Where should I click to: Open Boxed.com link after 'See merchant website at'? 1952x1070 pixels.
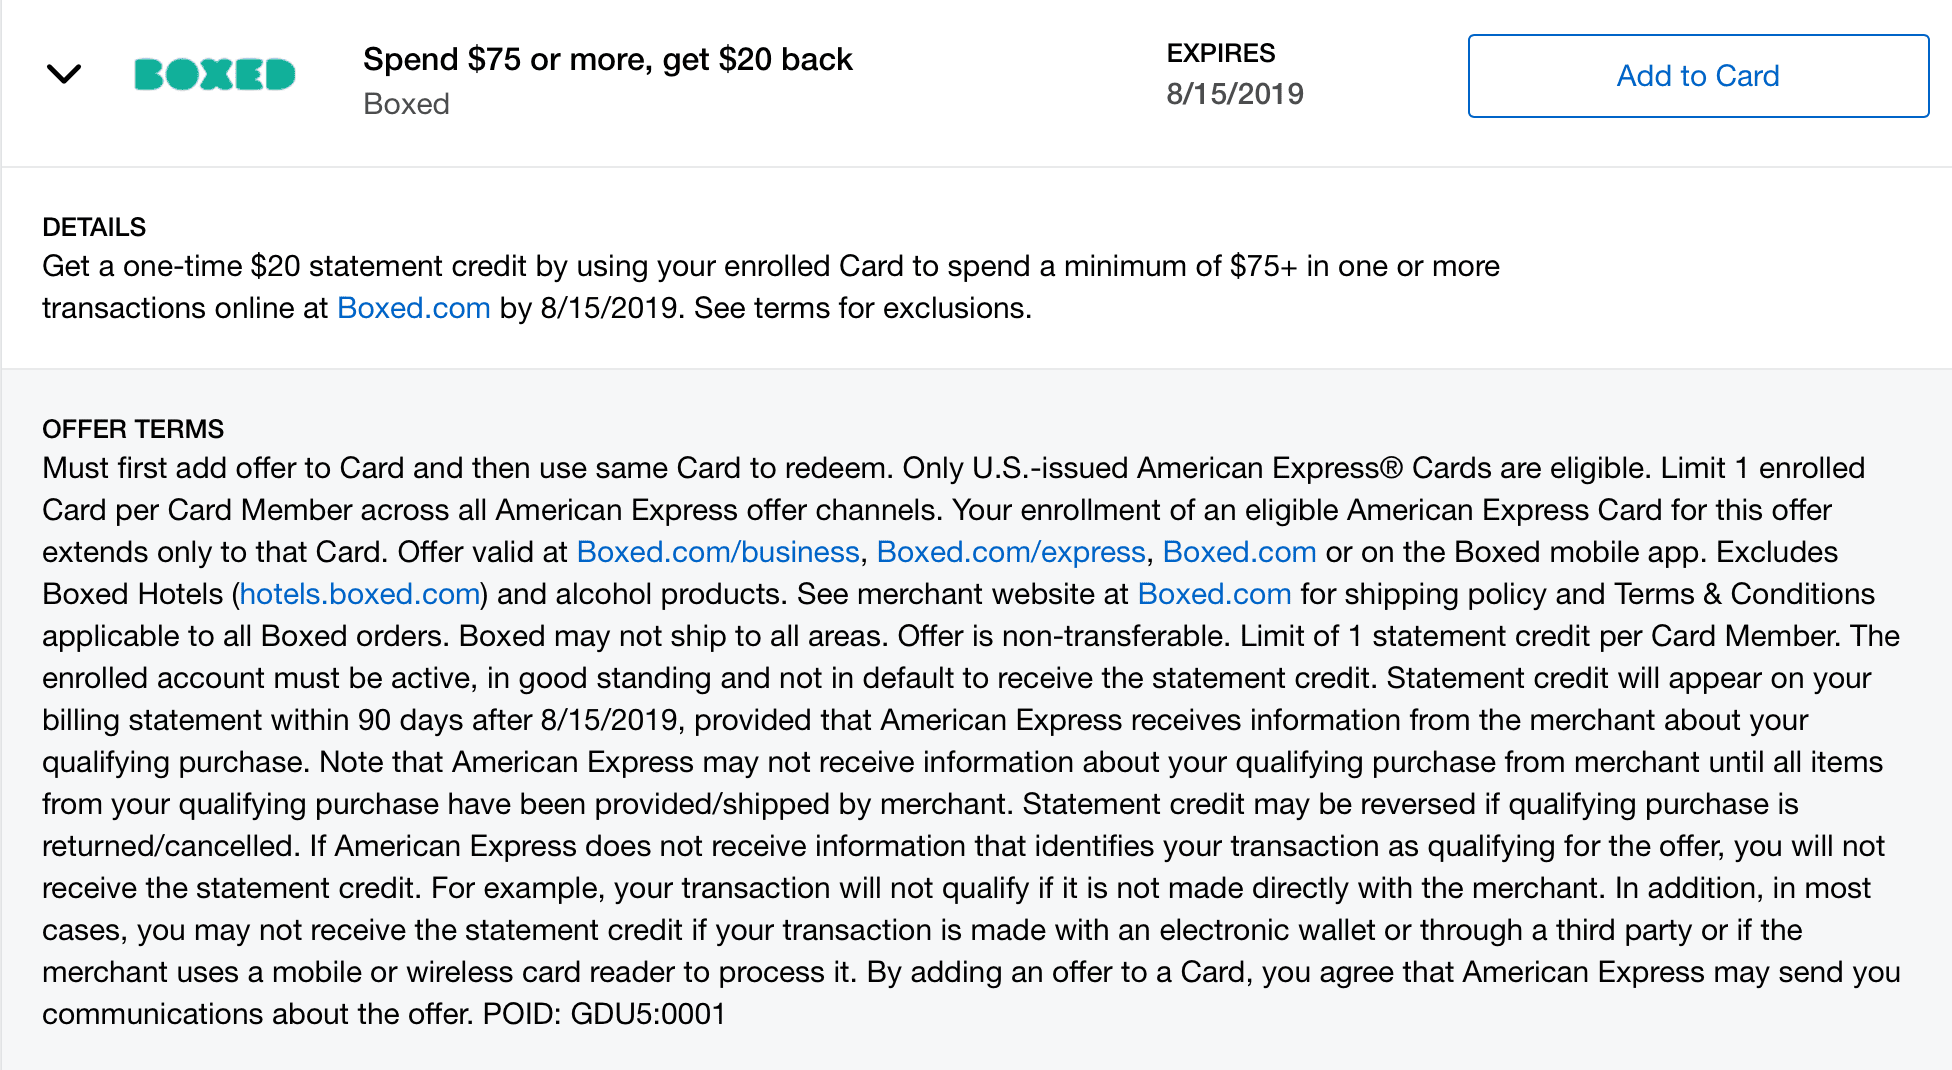coord(1214,594)
